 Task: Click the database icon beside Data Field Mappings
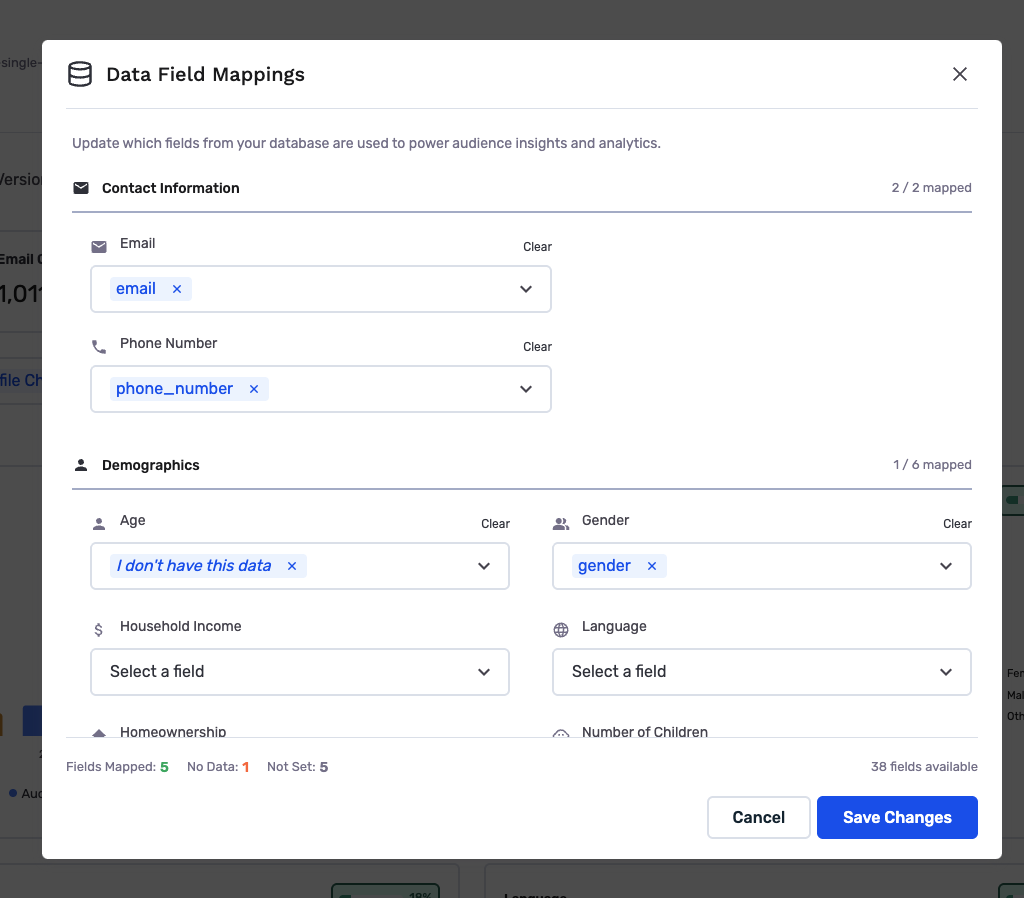[80, 74]
